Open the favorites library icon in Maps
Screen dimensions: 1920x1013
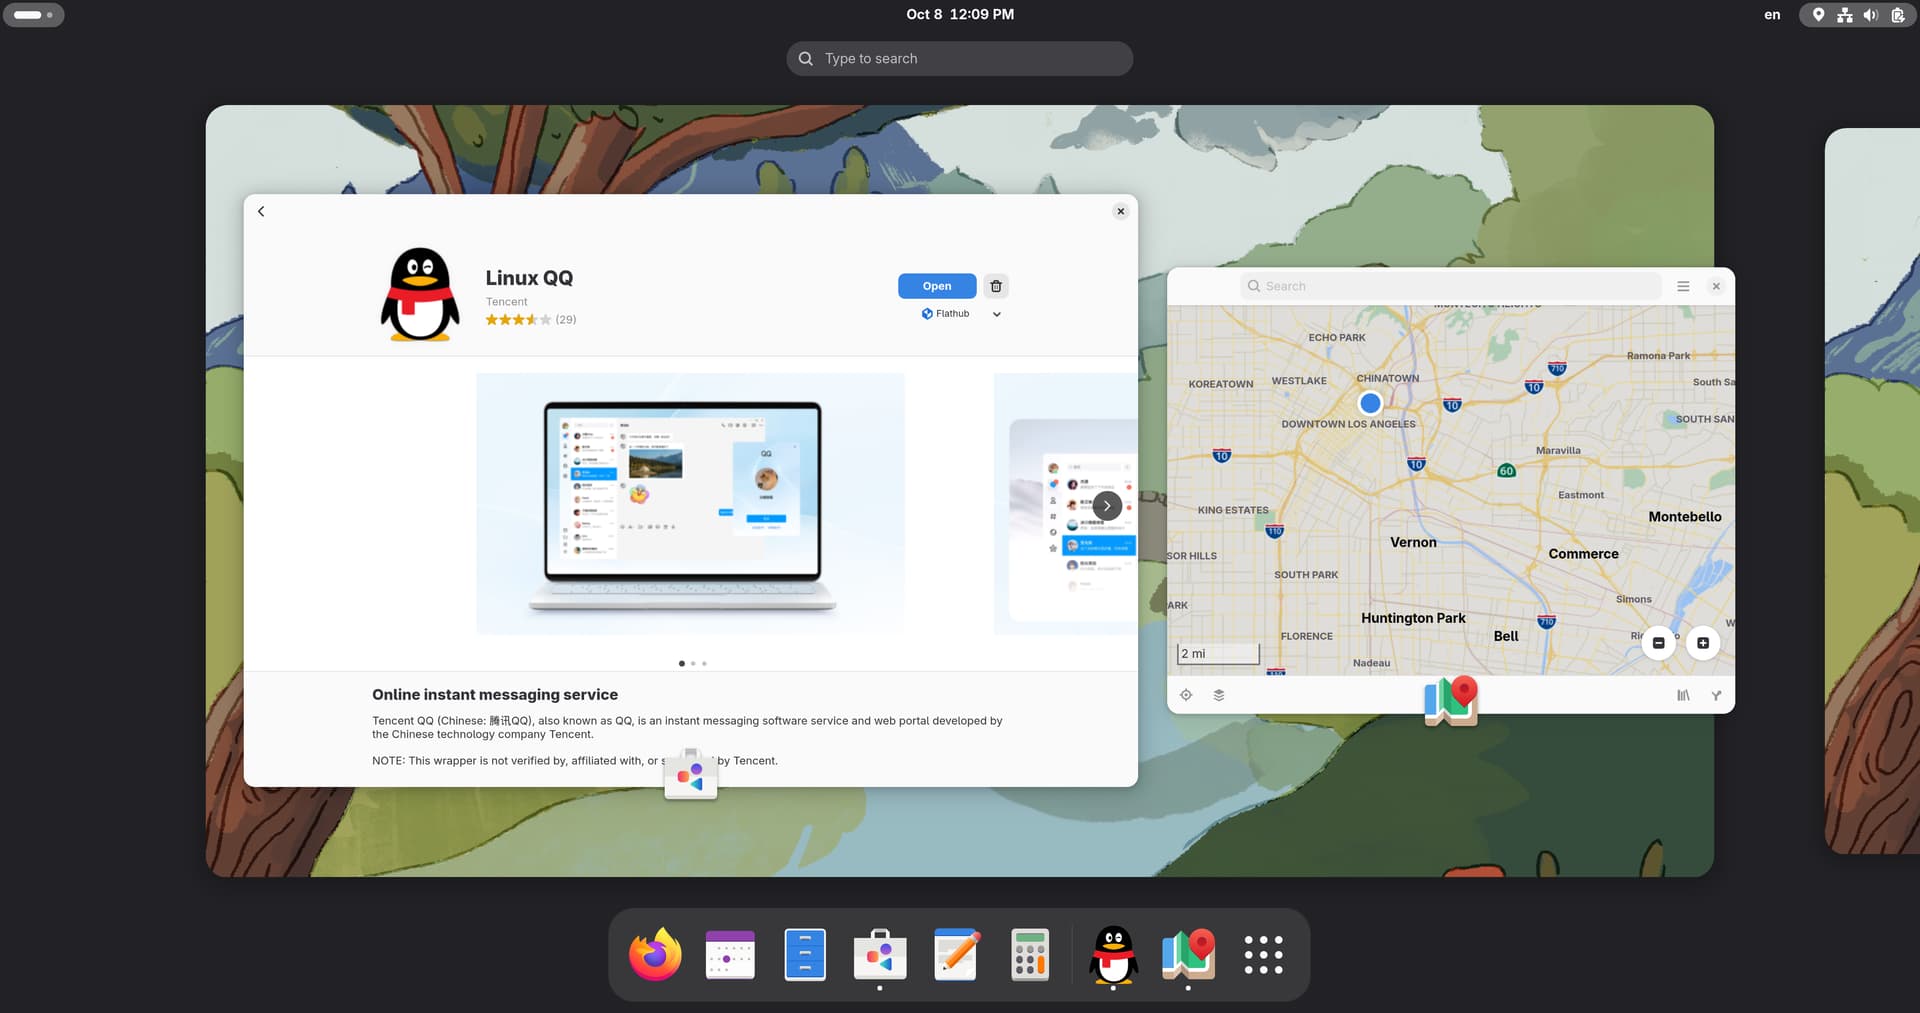click(x=1683, y=695)
